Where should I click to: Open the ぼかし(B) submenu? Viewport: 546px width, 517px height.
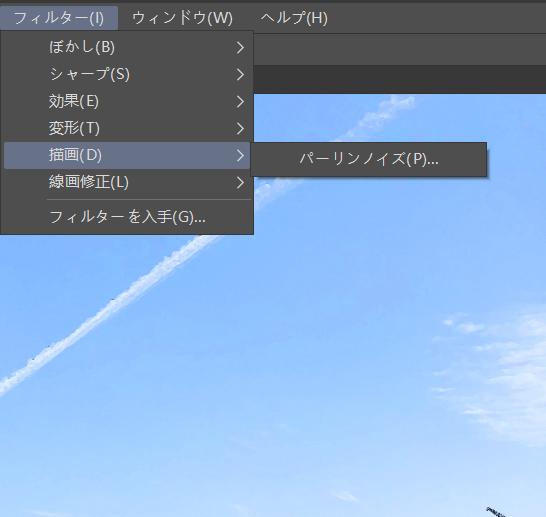point(127,47)
